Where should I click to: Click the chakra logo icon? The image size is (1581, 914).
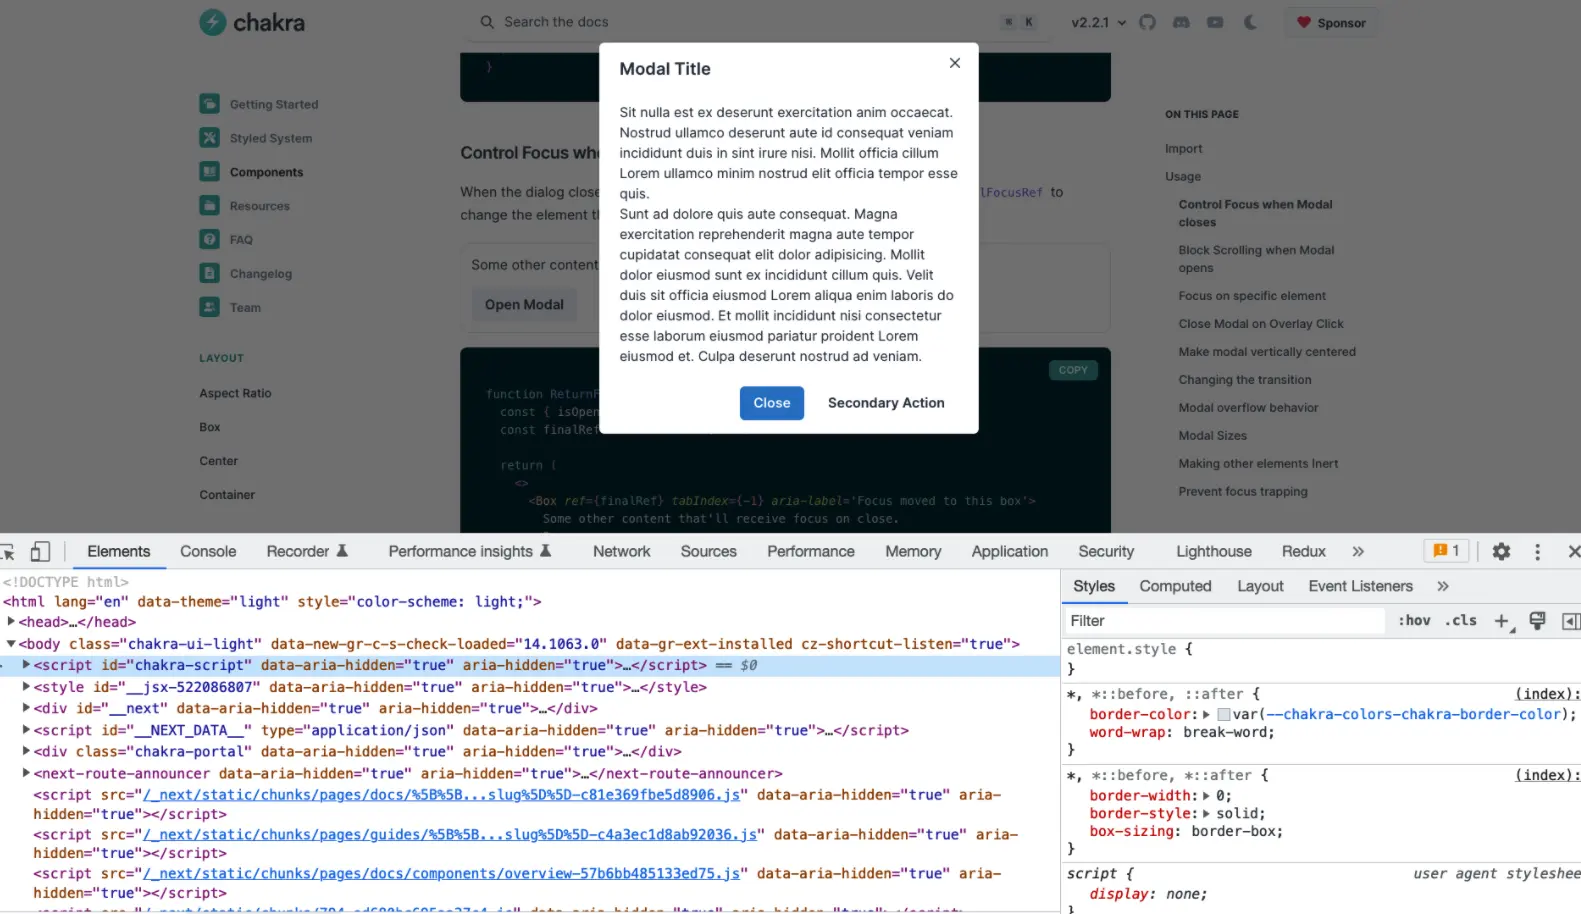pos(212,22)
